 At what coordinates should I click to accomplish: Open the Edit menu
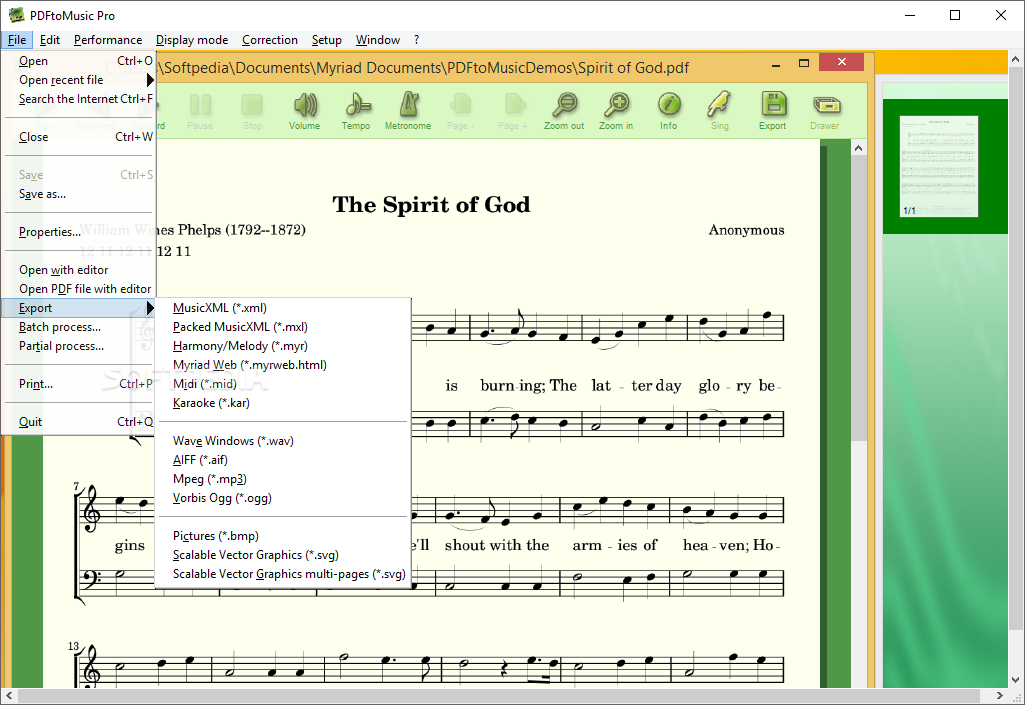point(50,40)
